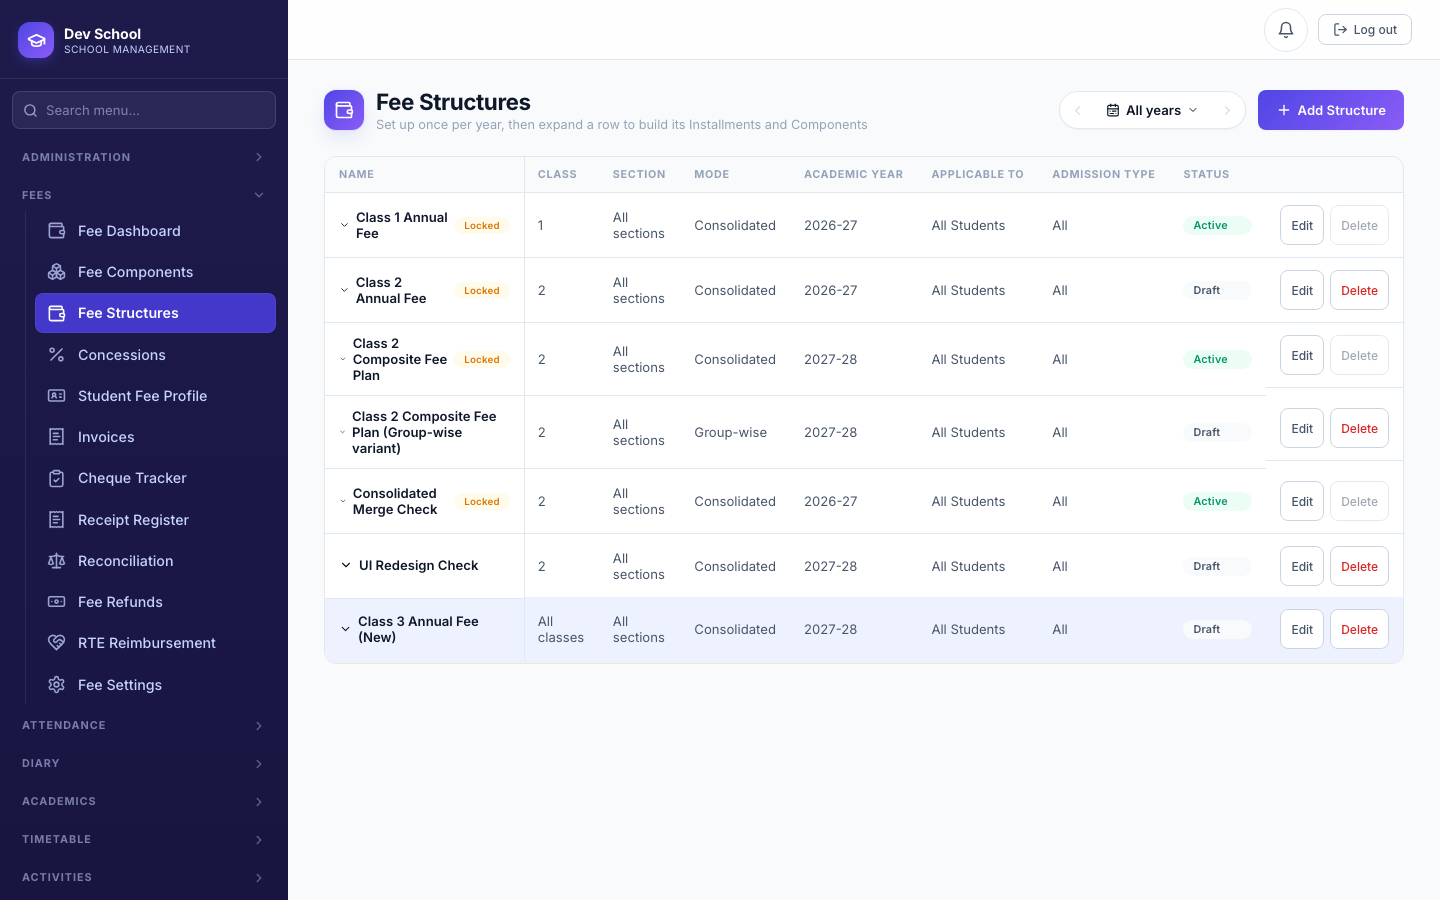1440x900 pixels.
Task: Open the notifications bell icon
Action: point(1286,30)
